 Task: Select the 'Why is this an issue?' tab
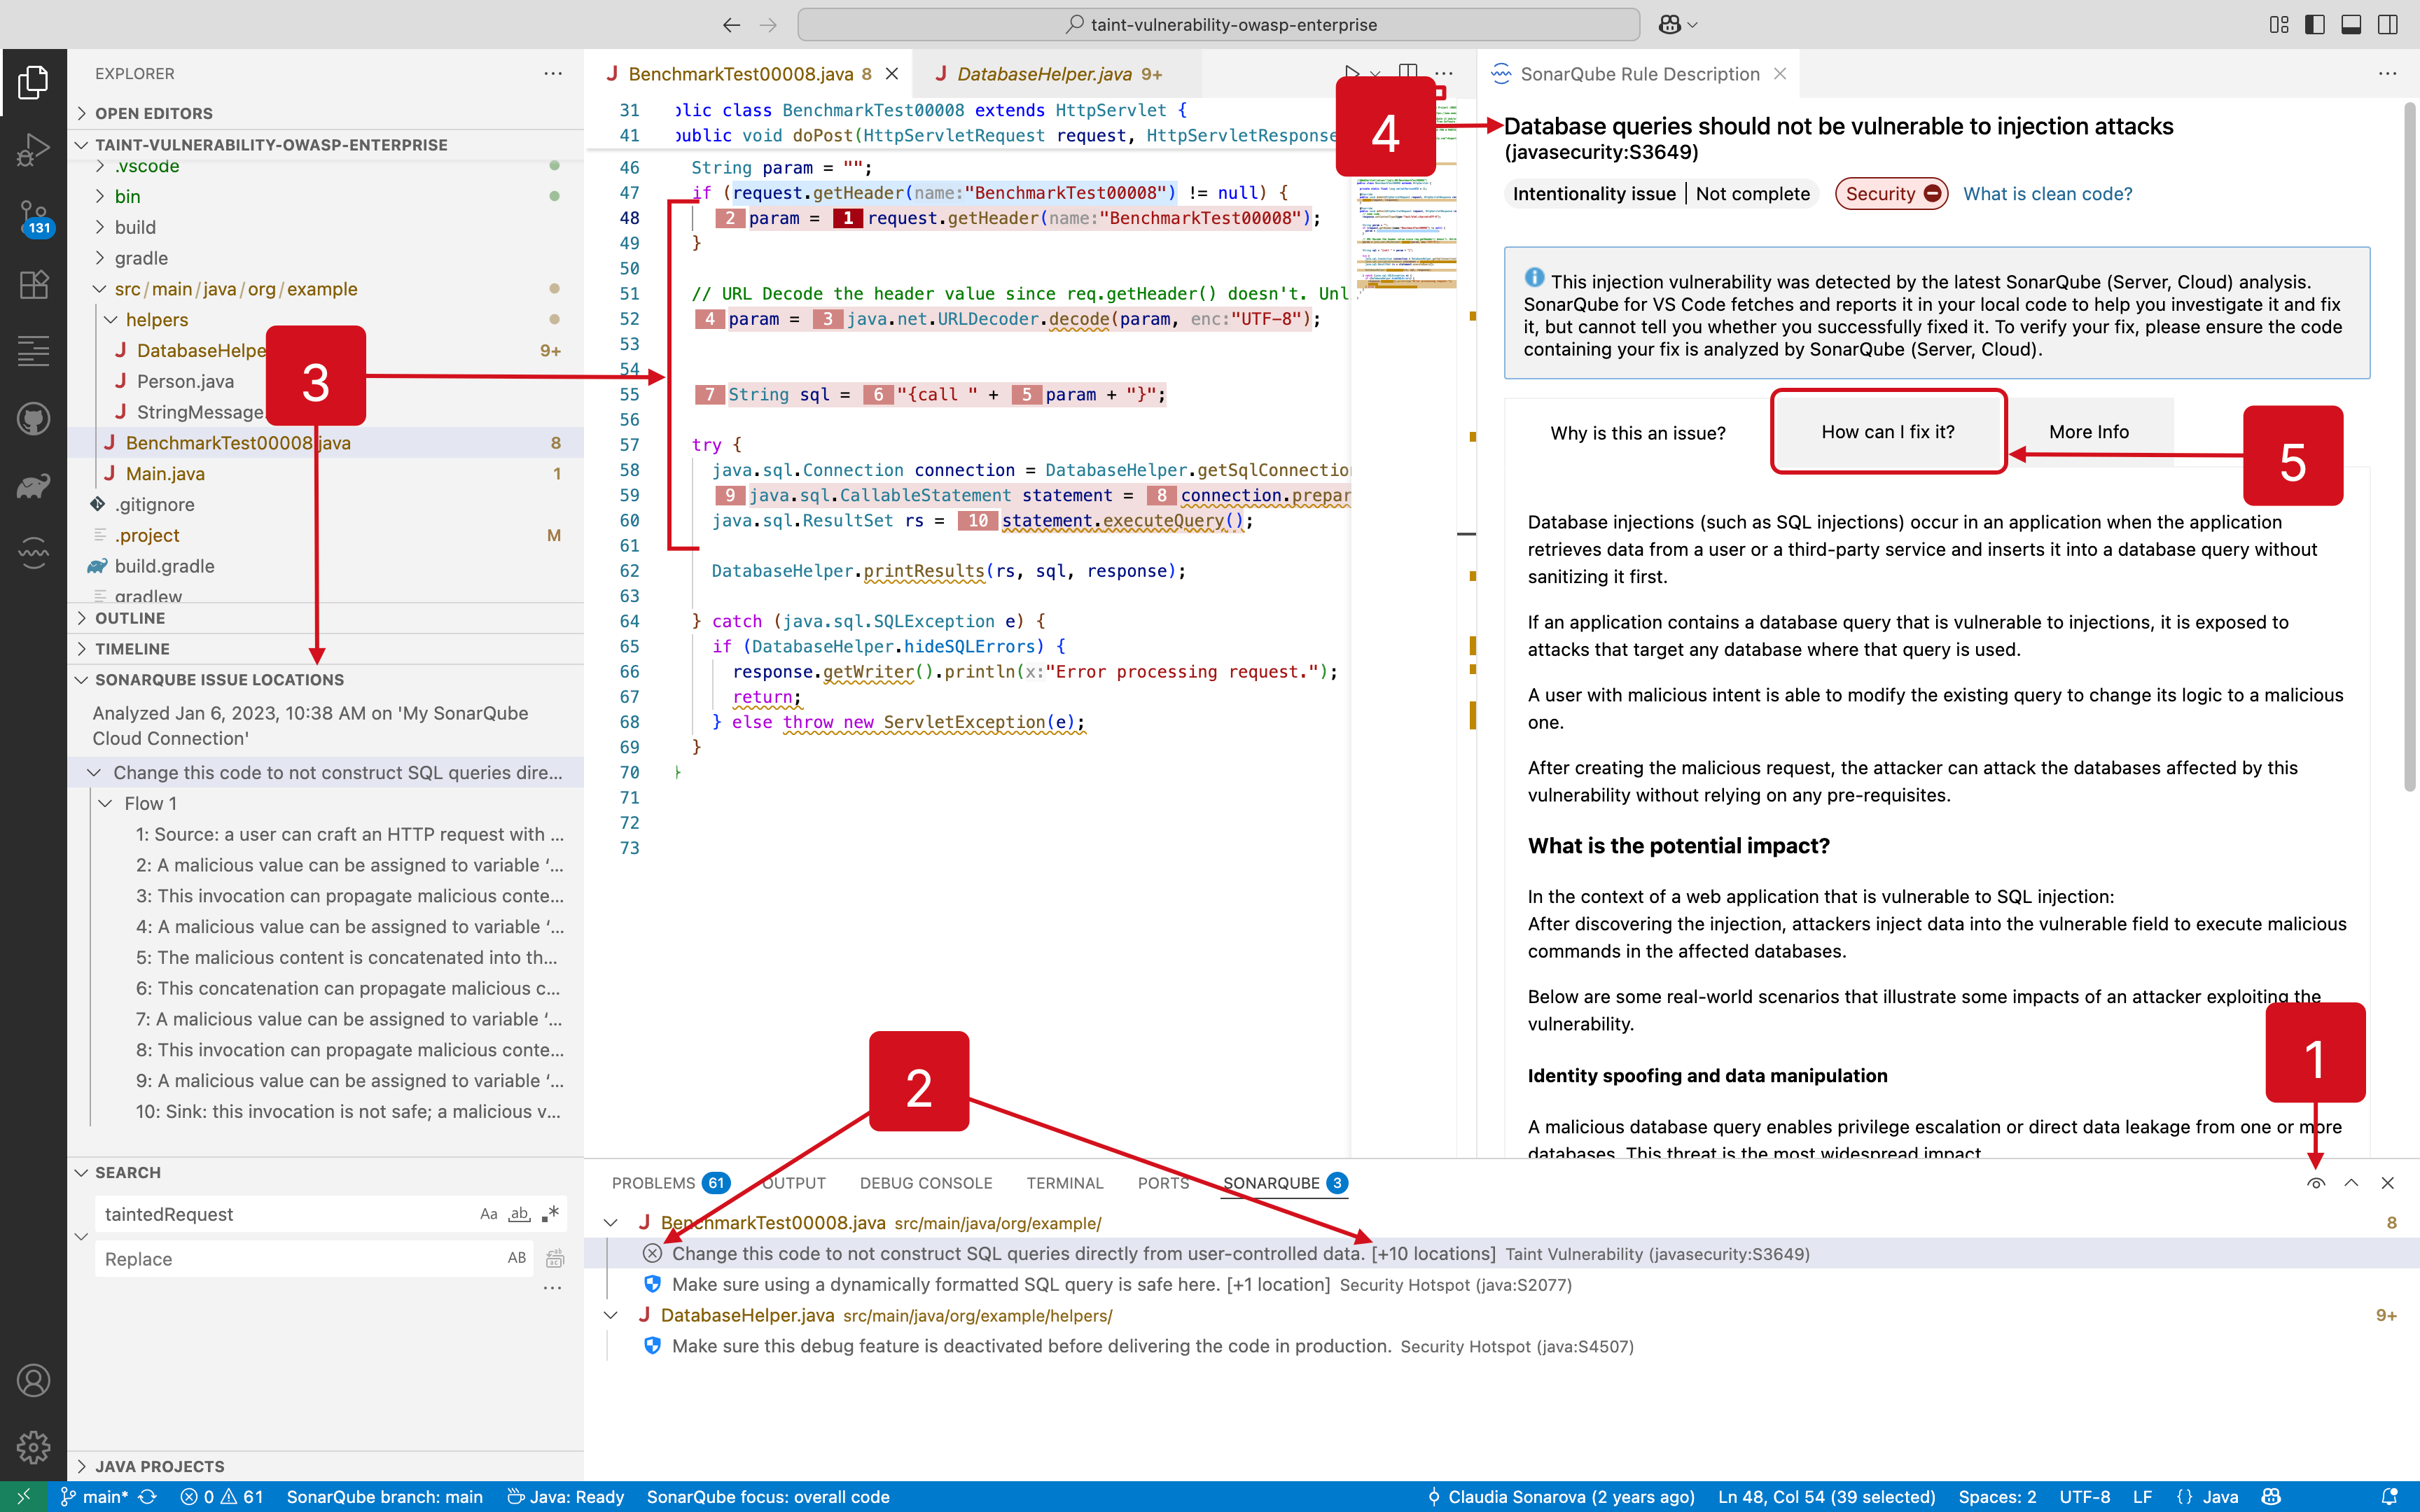pyautogui.click(x=1637, y=432)
